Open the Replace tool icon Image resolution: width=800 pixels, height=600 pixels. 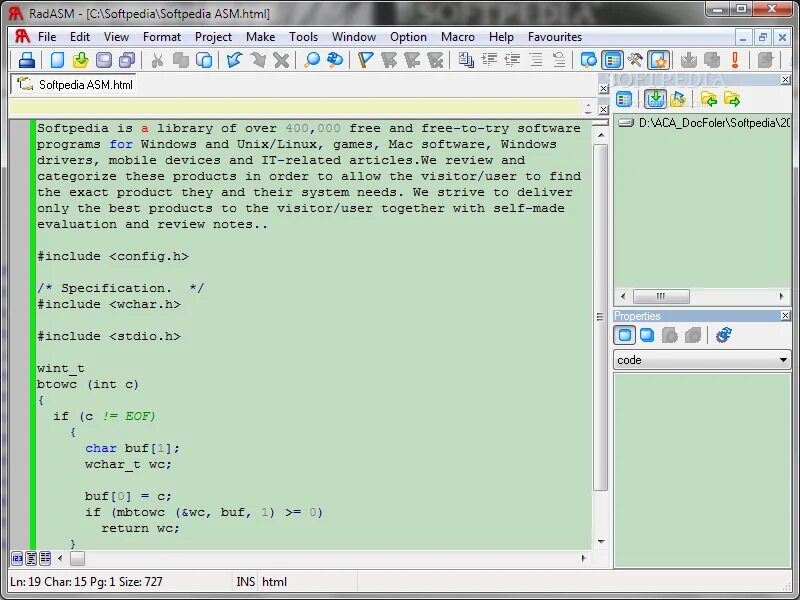[335, 60]
